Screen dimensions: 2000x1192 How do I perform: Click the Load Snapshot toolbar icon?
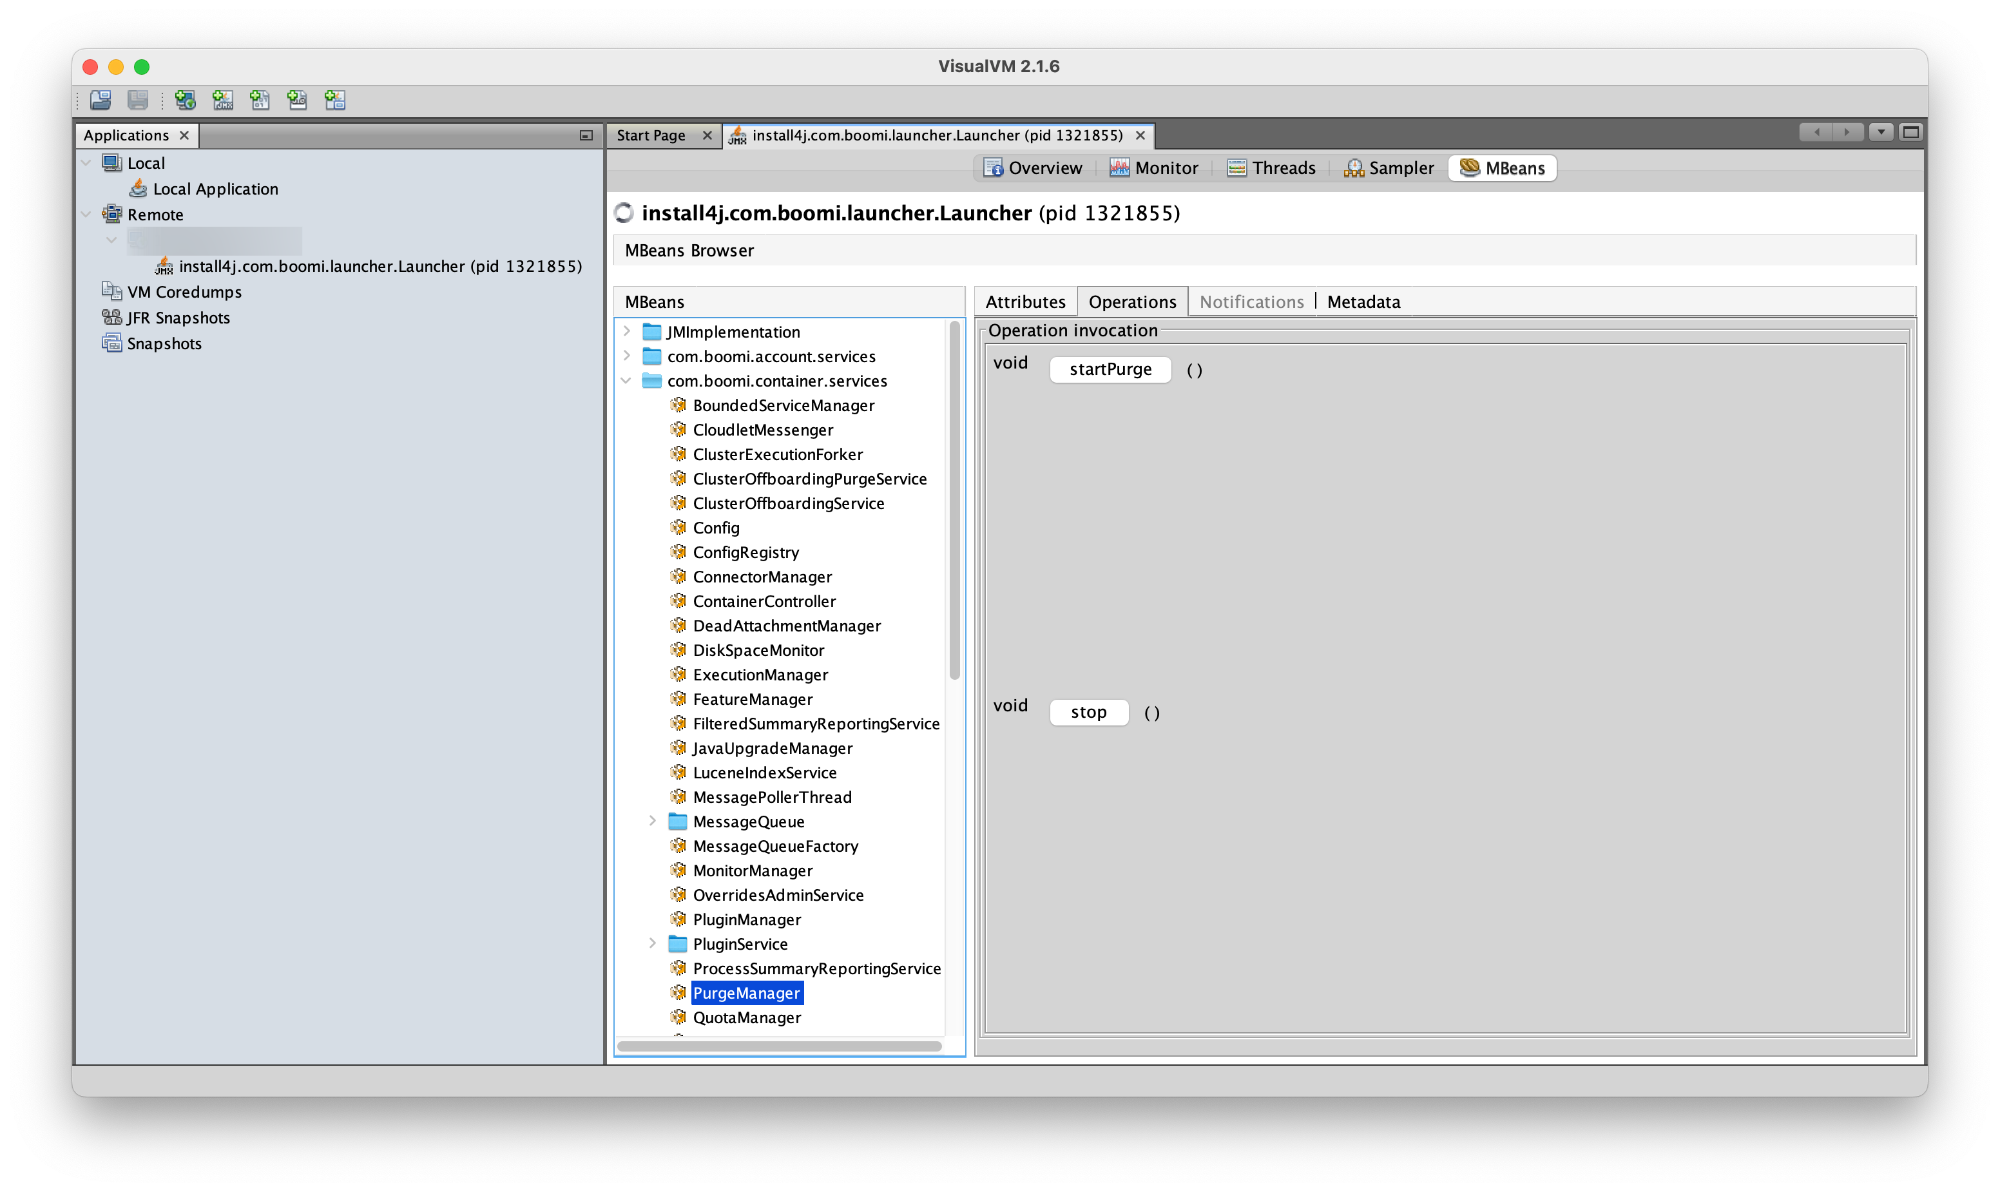click(x=99, y=100)
